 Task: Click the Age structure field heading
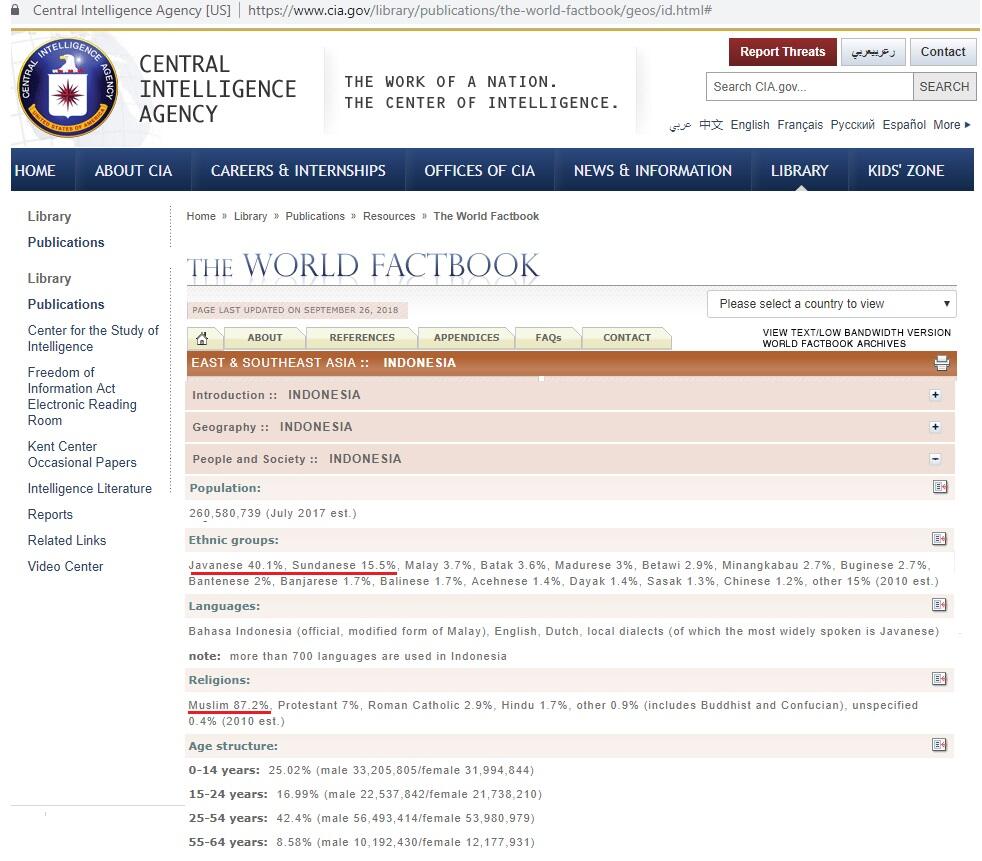[x=233, y=746]
